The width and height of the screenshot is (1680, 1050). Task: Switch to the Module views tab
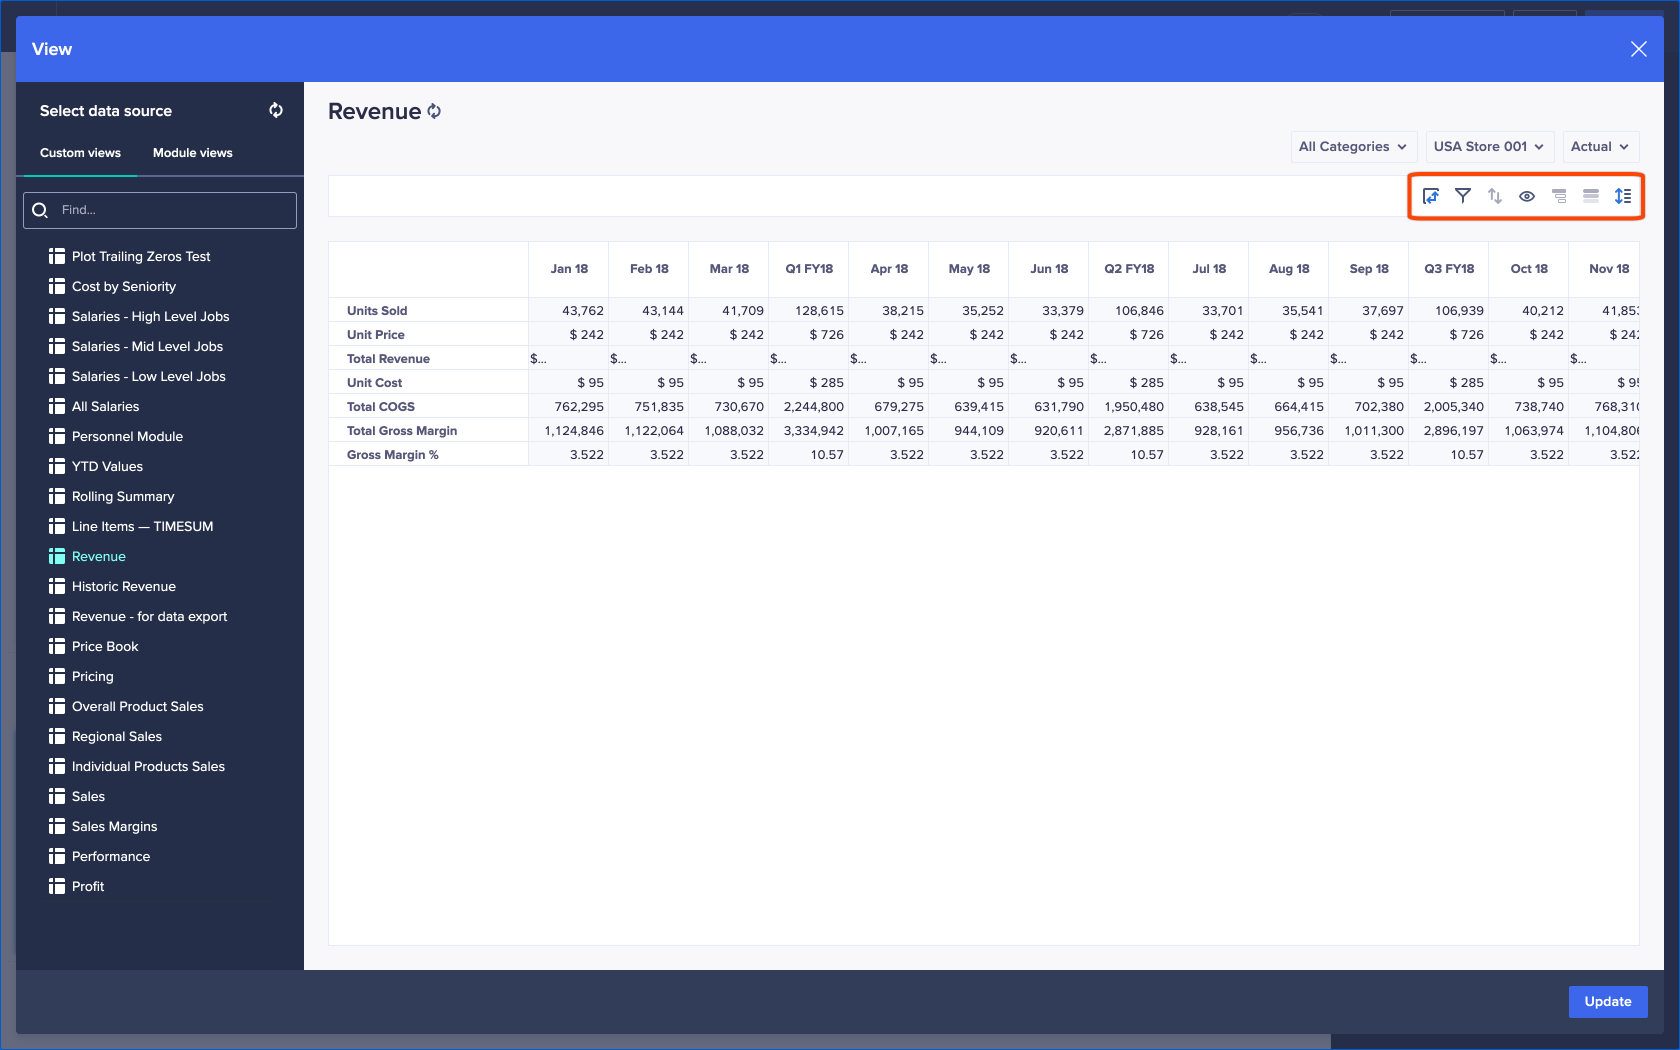click(x=192, y=152)
